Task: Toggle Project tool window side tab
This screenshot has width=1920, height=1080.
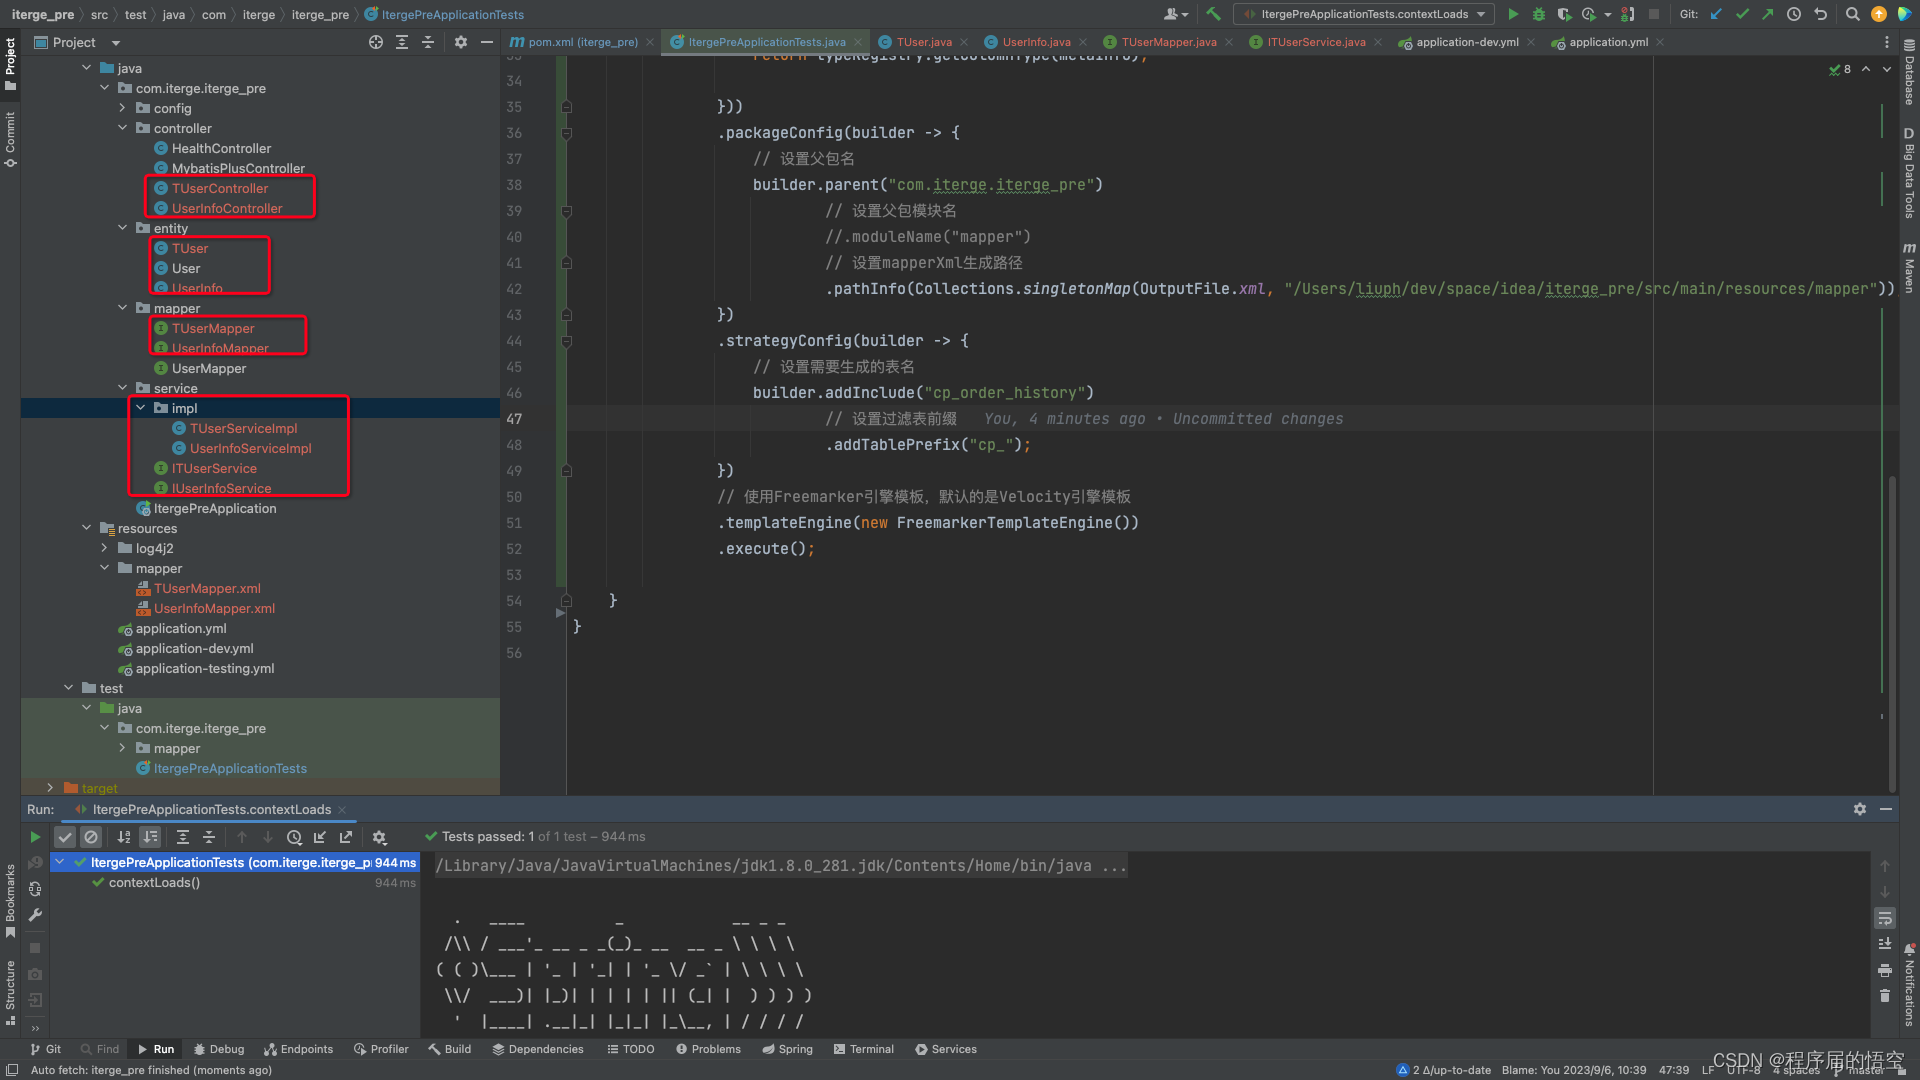Action: click(10, 64)
